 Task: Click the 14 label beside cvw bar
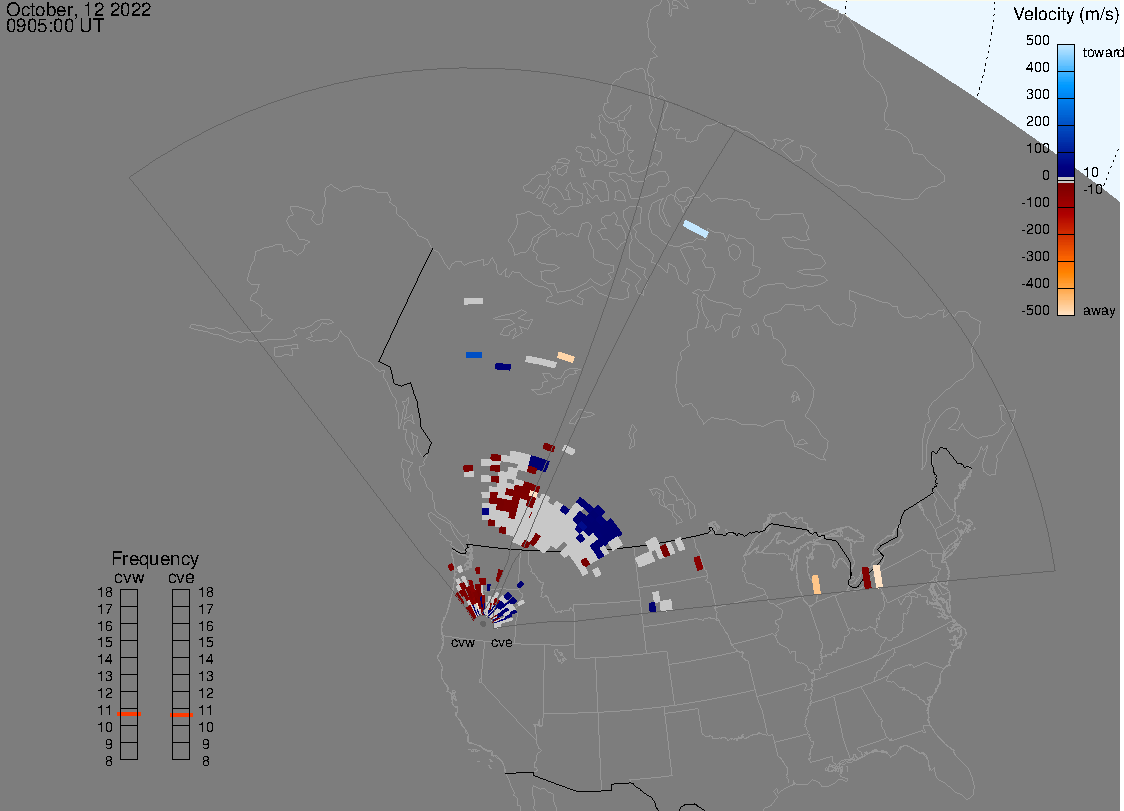pyautogui.click(x=105, y=660)
